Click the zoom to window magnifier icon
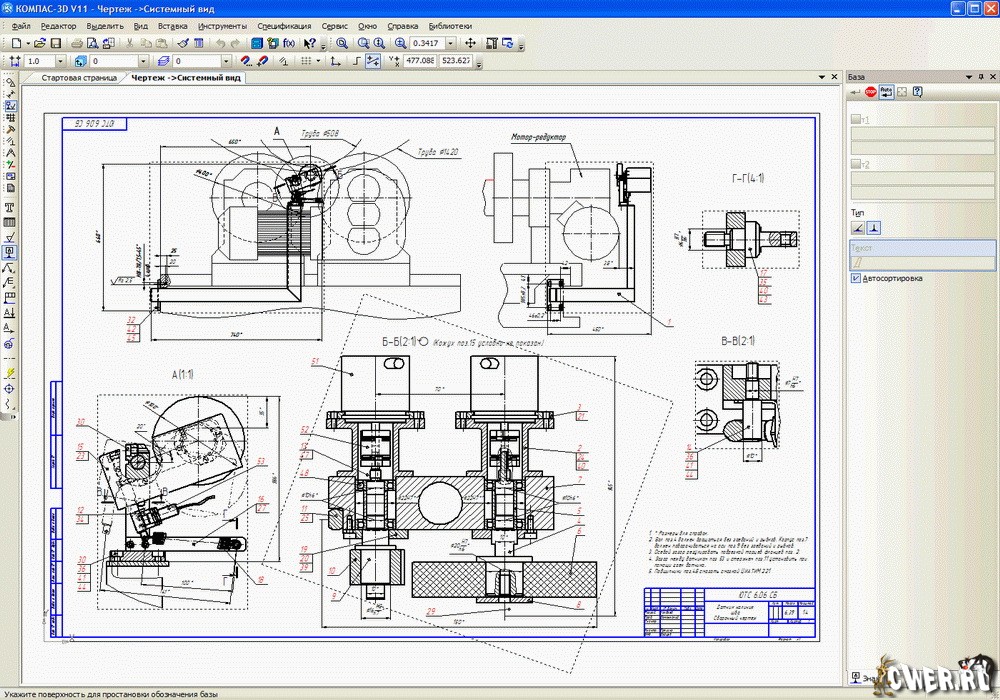1000x700 pixels. point(342,44)
